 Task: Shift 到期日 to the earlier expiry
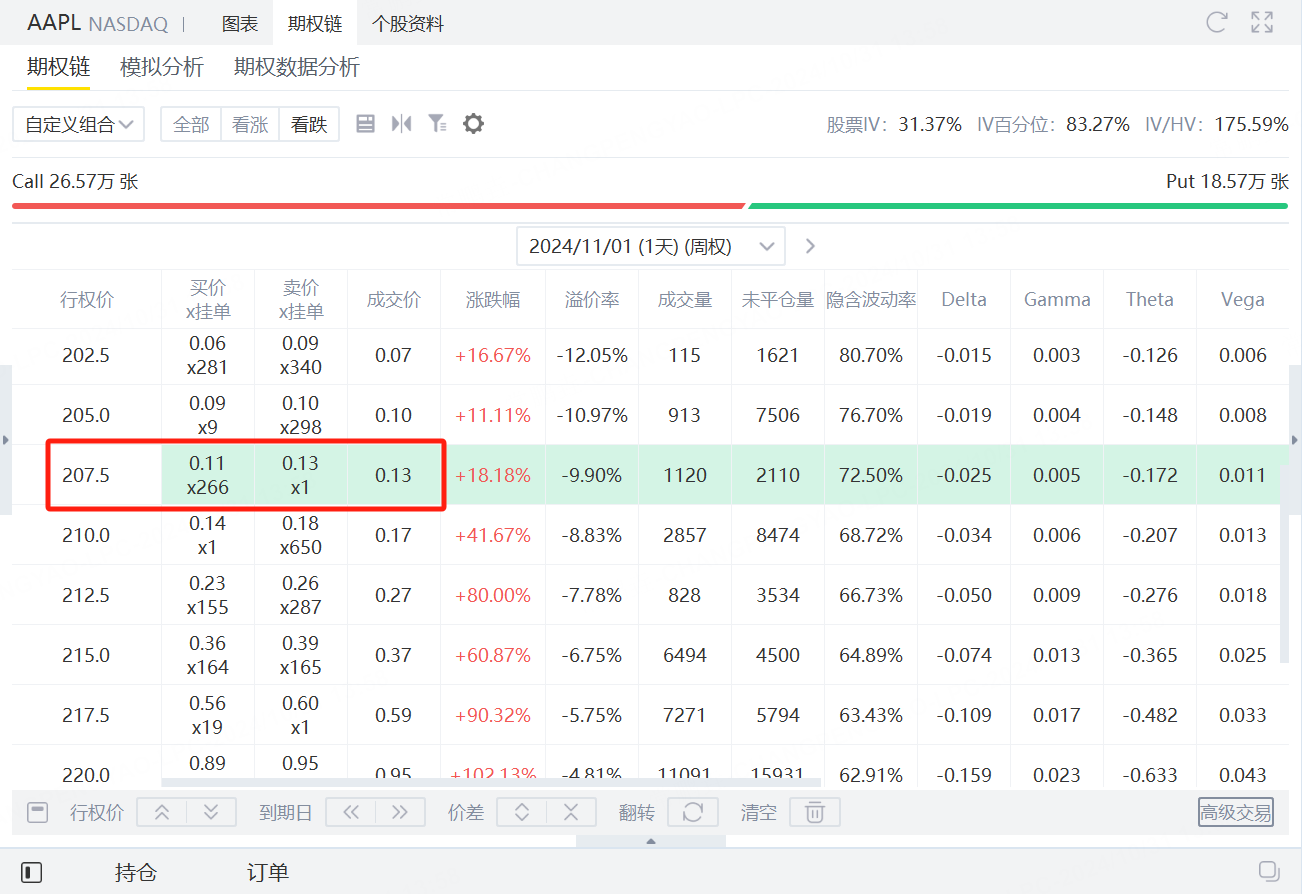pos(351,812)
